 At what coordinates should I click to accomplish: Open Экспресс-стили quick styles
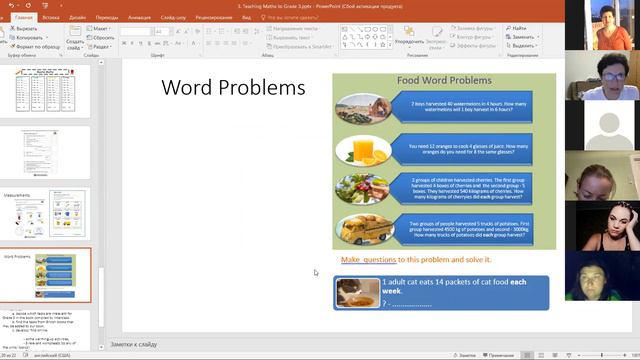pos(436,38)
